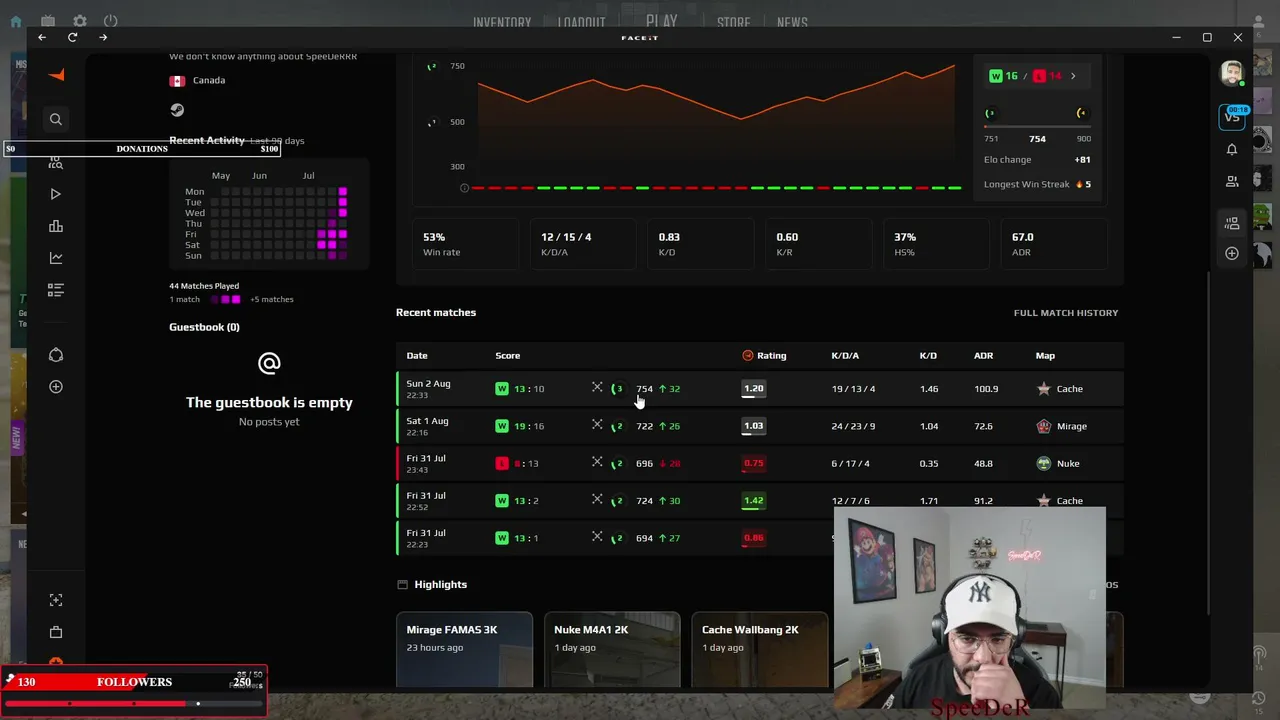Open the list feed icon in sidebar
This screenshot has height=720, width=1280.
pyautogui.click(x=56, y=290)
